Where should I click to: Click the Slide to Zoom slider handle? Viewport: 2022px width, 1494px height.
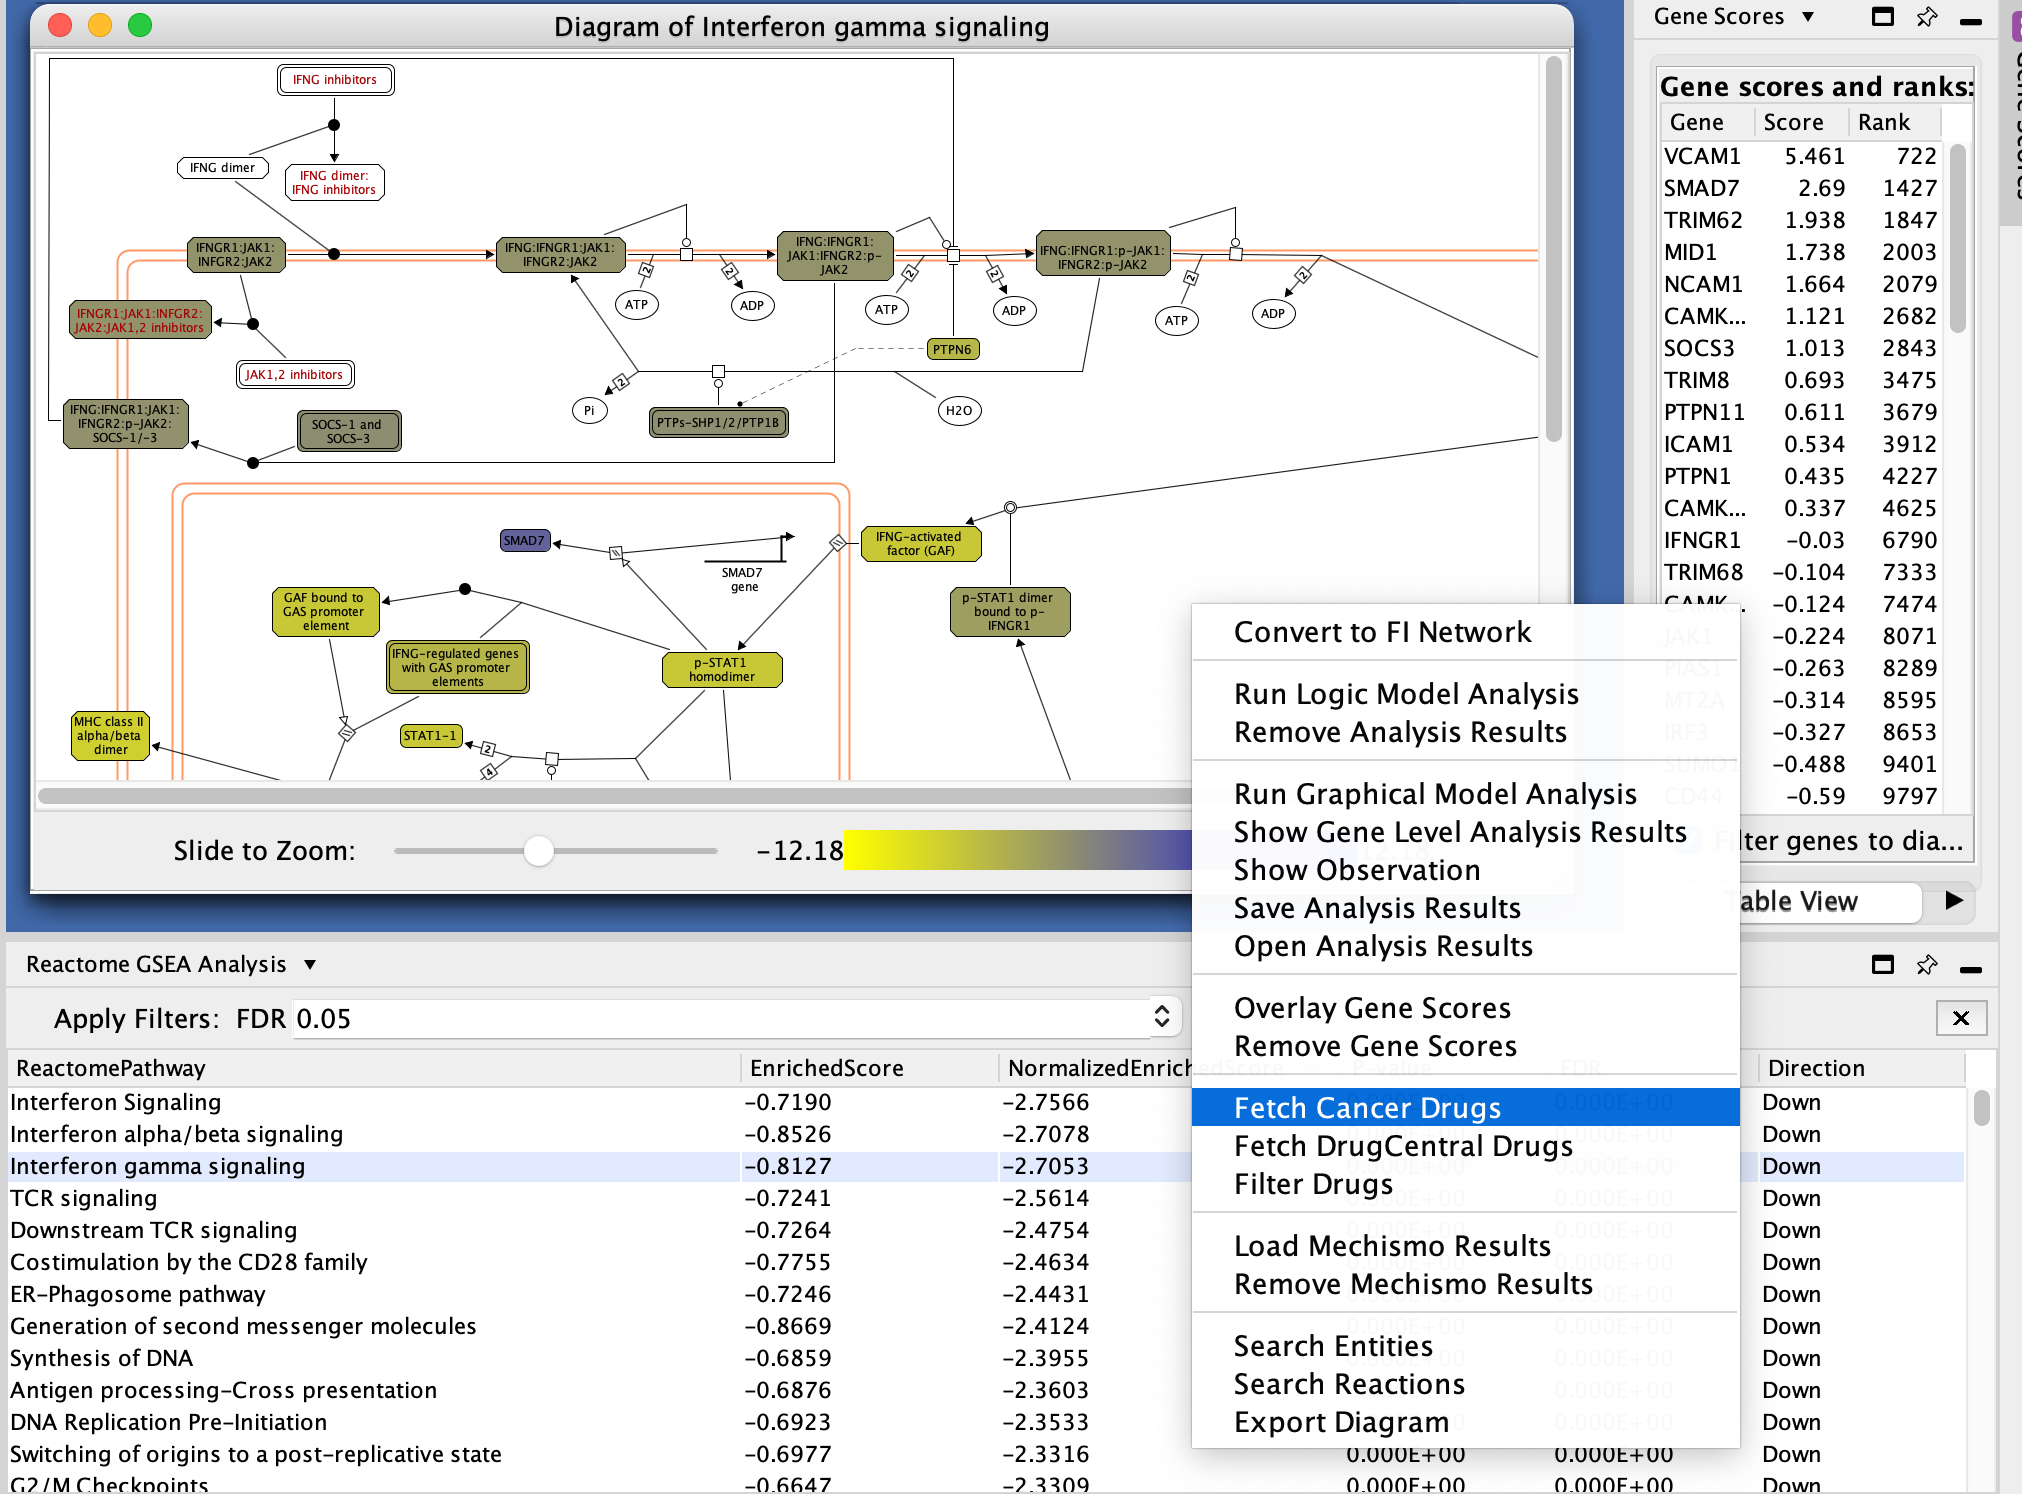pos(539,851)
